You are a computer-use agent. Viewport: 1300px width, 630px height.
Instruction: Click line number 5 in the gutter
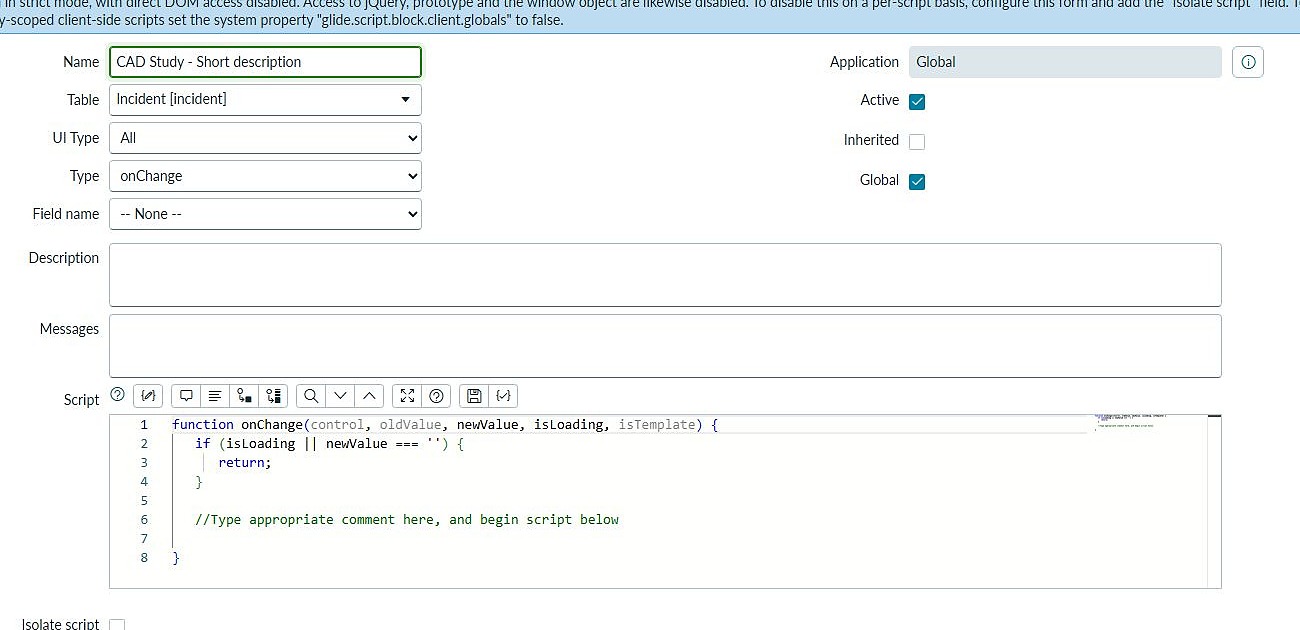point(143,501)
